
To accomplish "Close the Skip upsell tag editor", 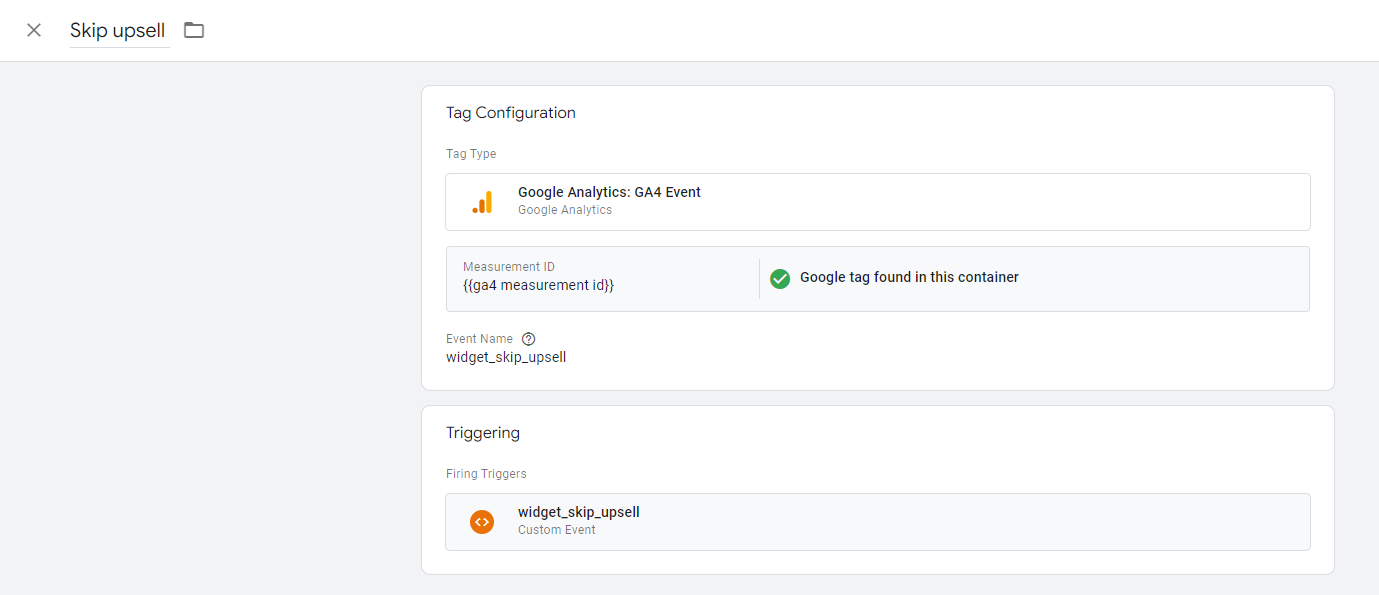I will tap(34, 30).
